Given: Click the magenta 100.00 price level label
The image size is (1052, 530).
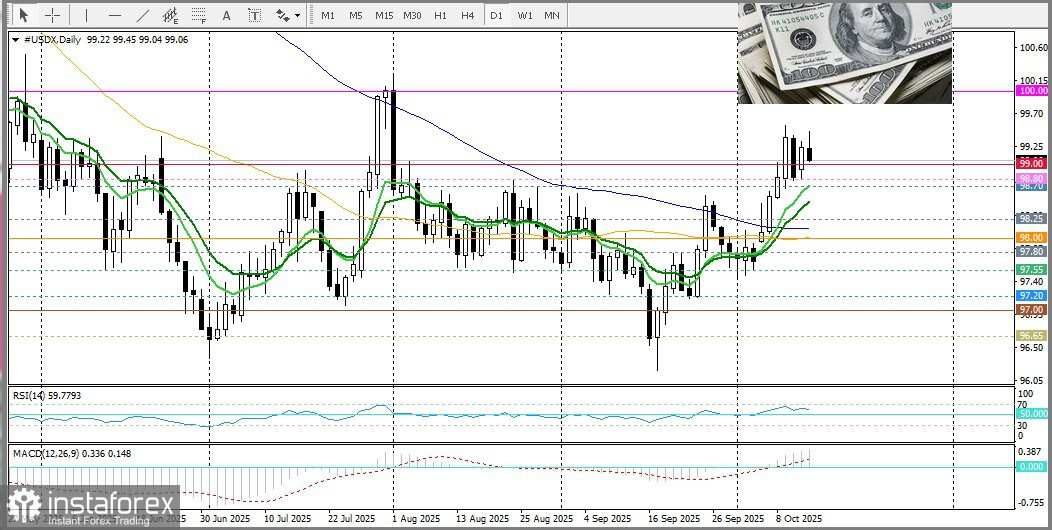Looking at the screenshot, I should 1031,91.
